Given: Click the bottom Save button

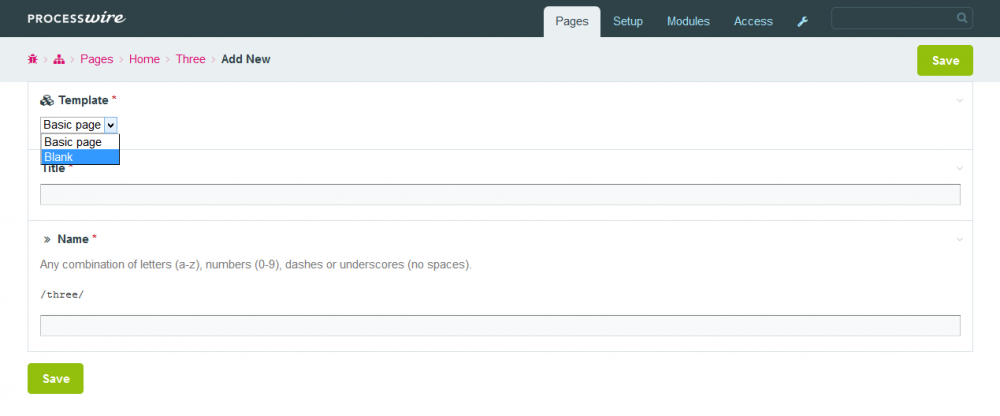Looking at the screenshot, I should coord(55,379).
